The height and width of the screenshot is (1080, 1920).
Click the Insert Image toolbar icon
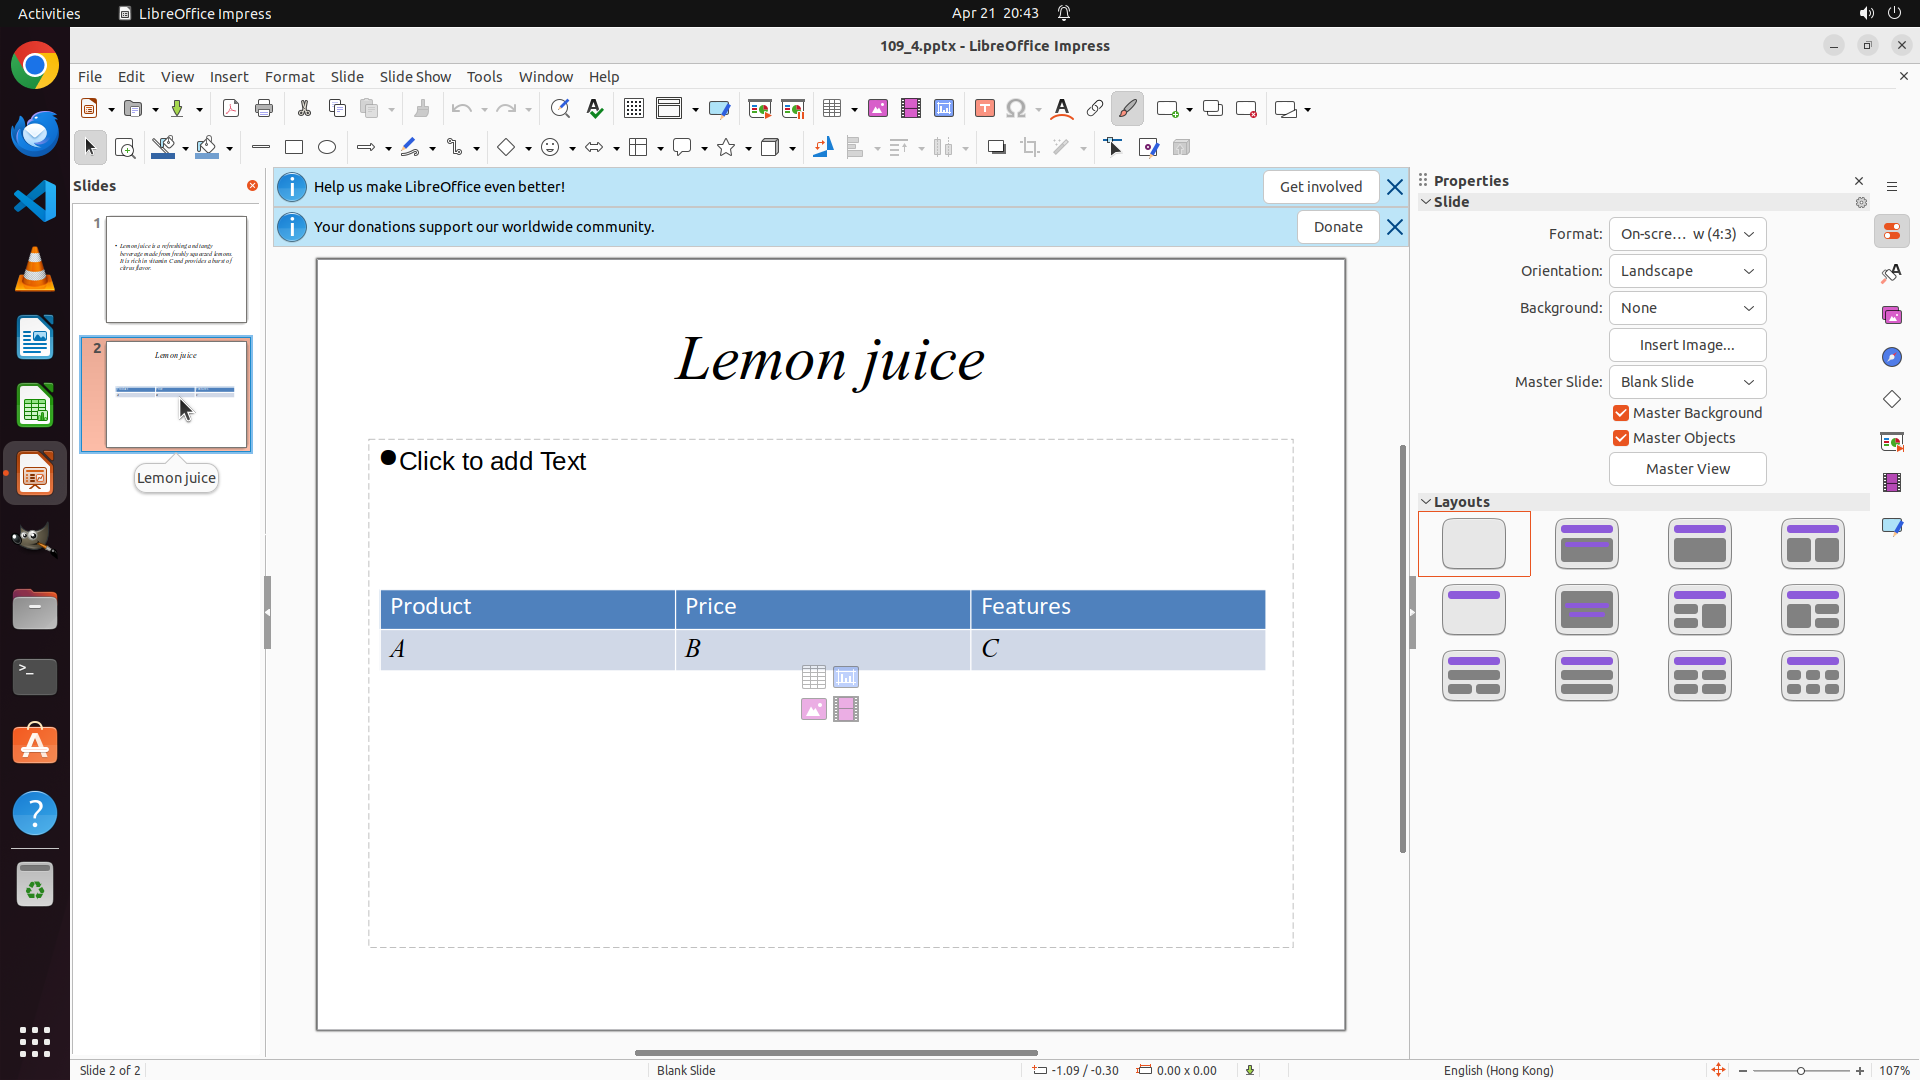[x=878, y=109]
